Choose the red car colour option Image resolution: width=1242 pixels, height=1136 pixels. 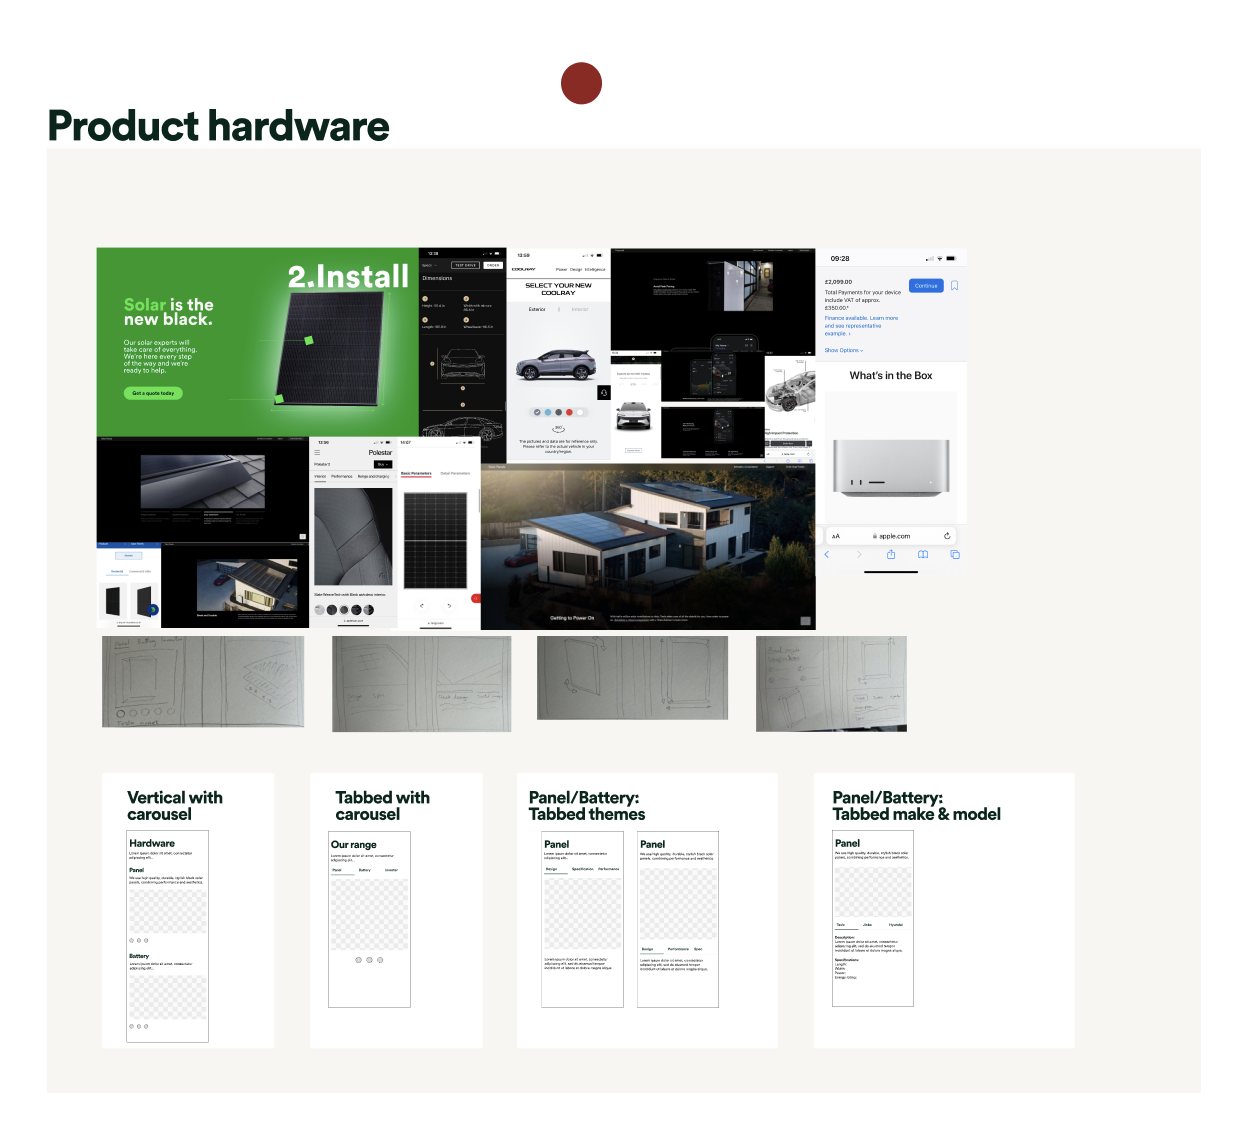[x=569, y=412]
